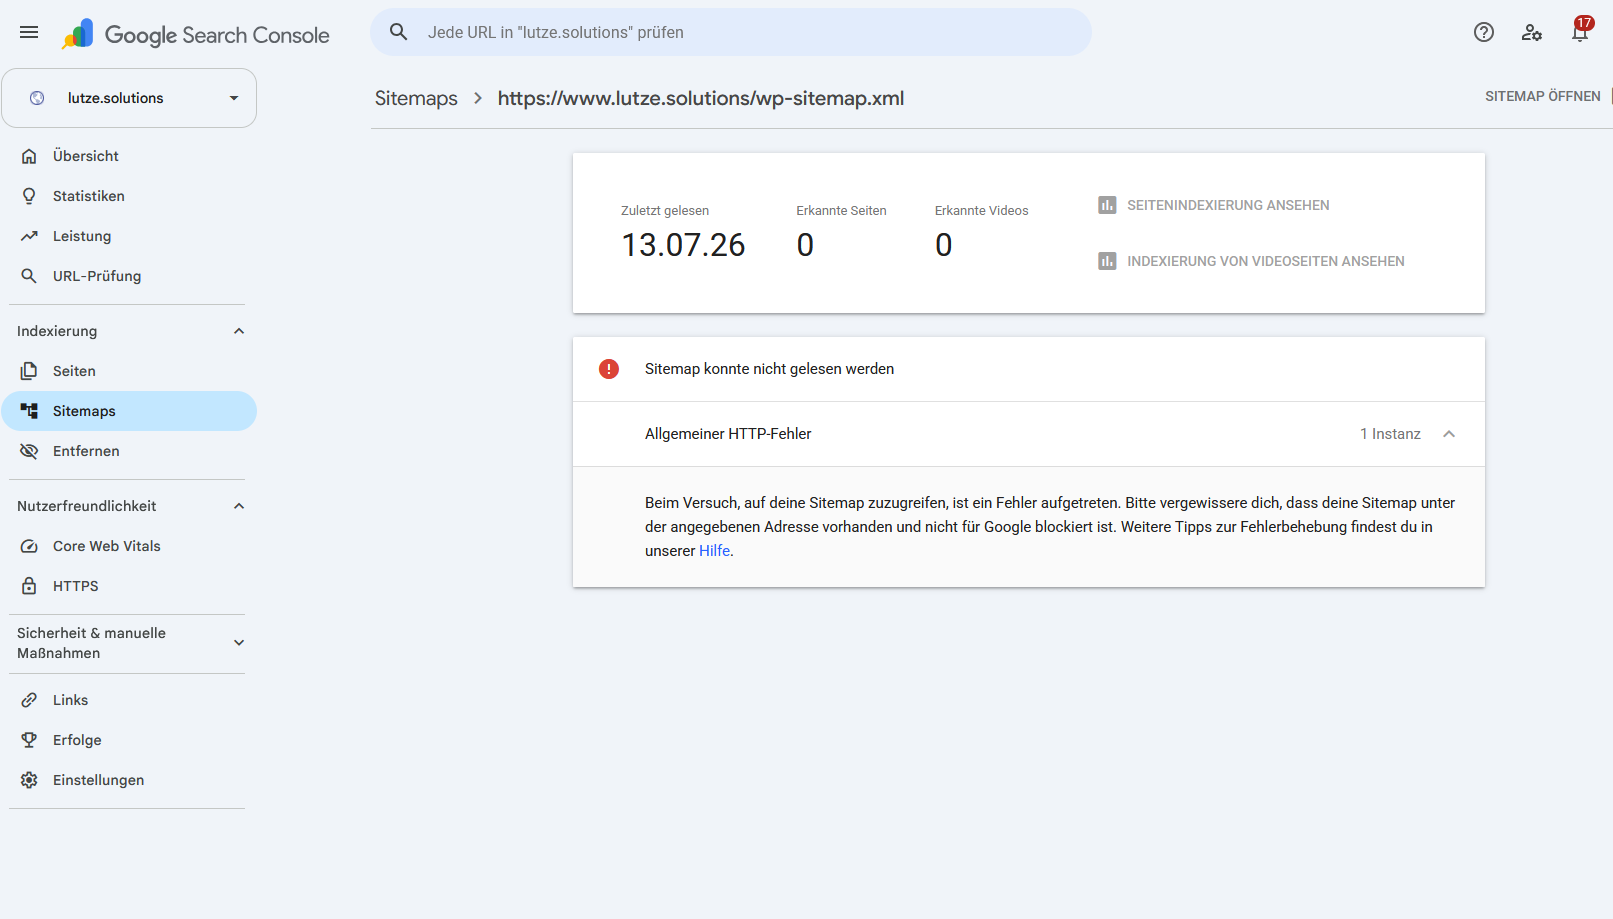The height and width of the screenshot is (919, 1613).
Task: Click the globe icon beside lutze.solutions
Action: click(37, 98)
